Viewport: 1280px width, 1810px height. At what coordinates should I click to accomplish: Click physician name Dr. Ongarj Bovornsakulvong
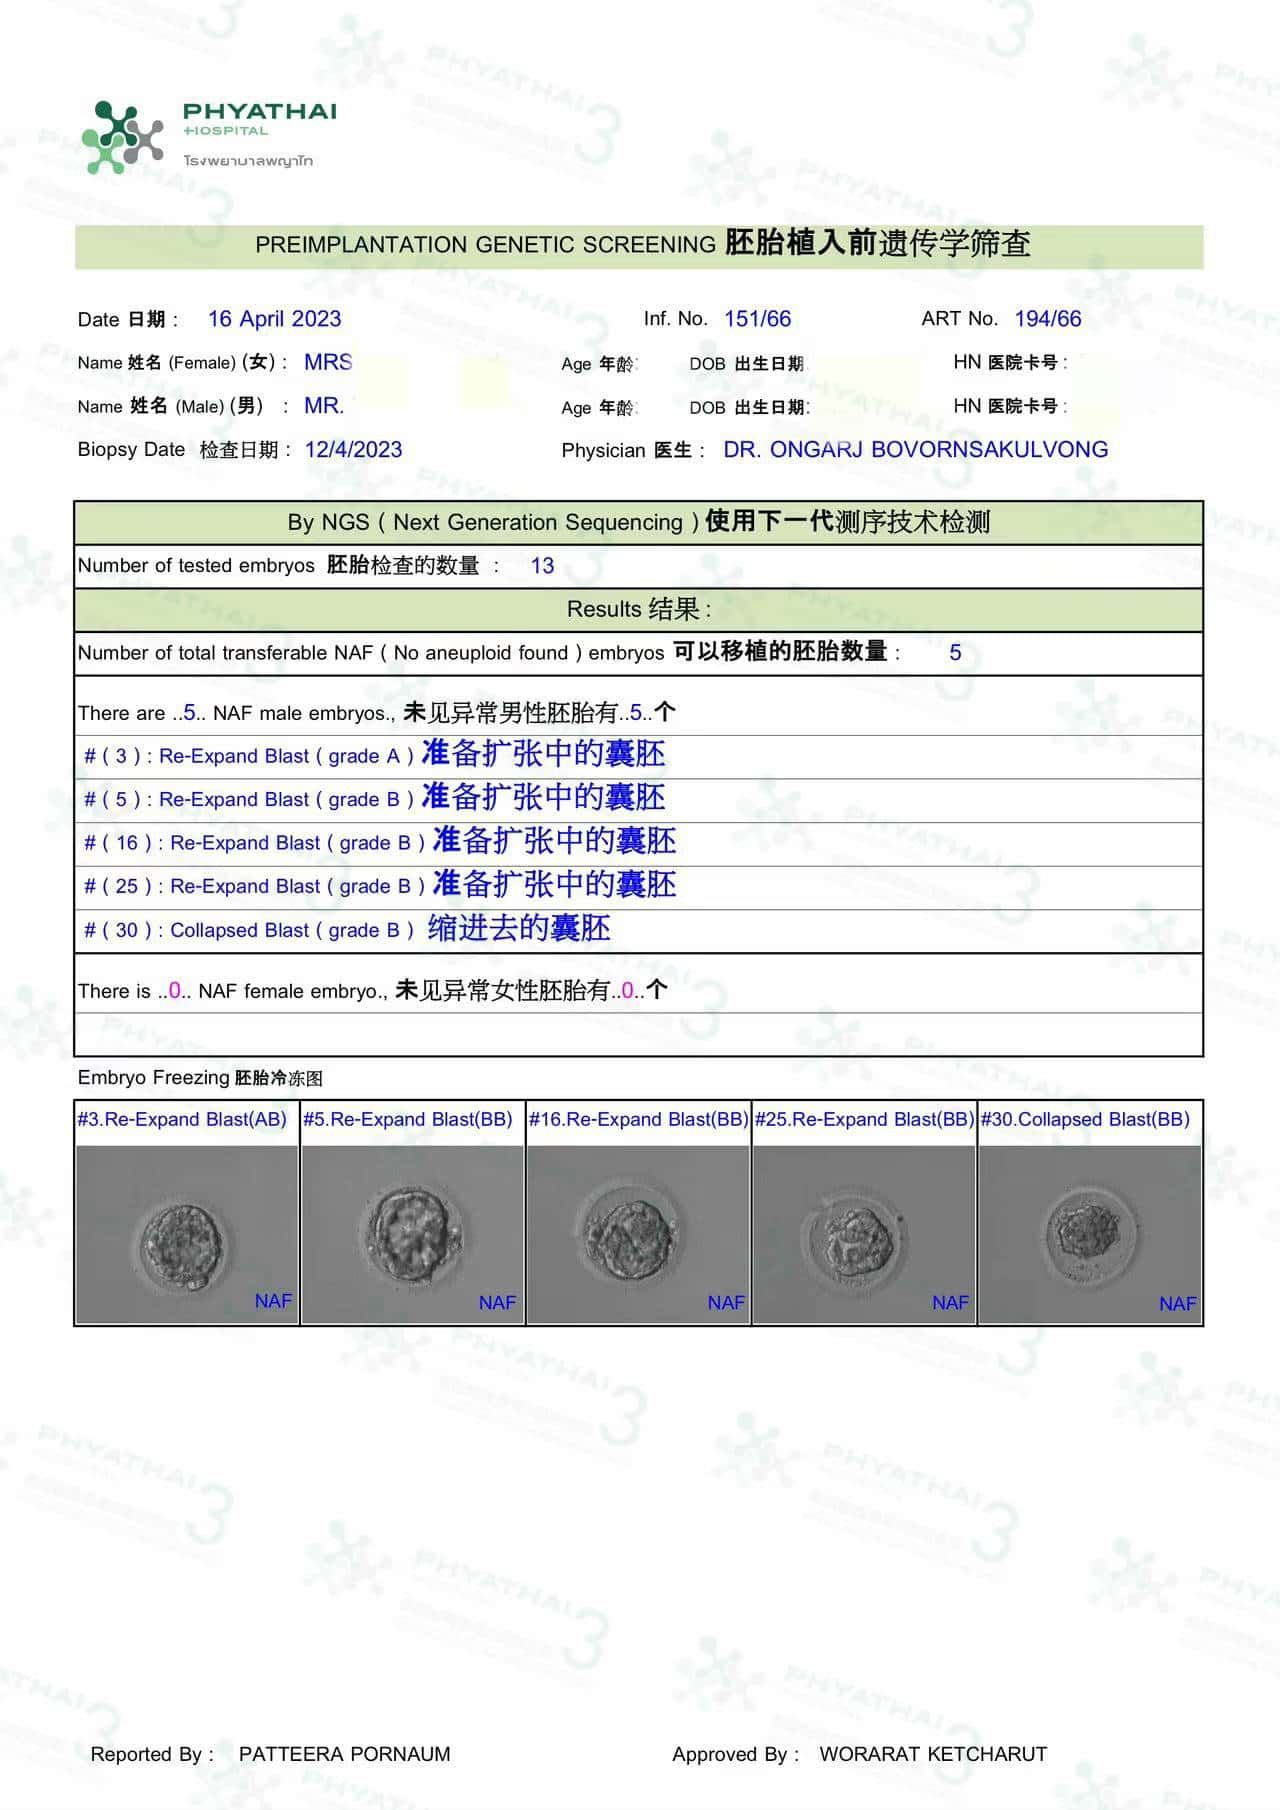click(x=915, y=450)
